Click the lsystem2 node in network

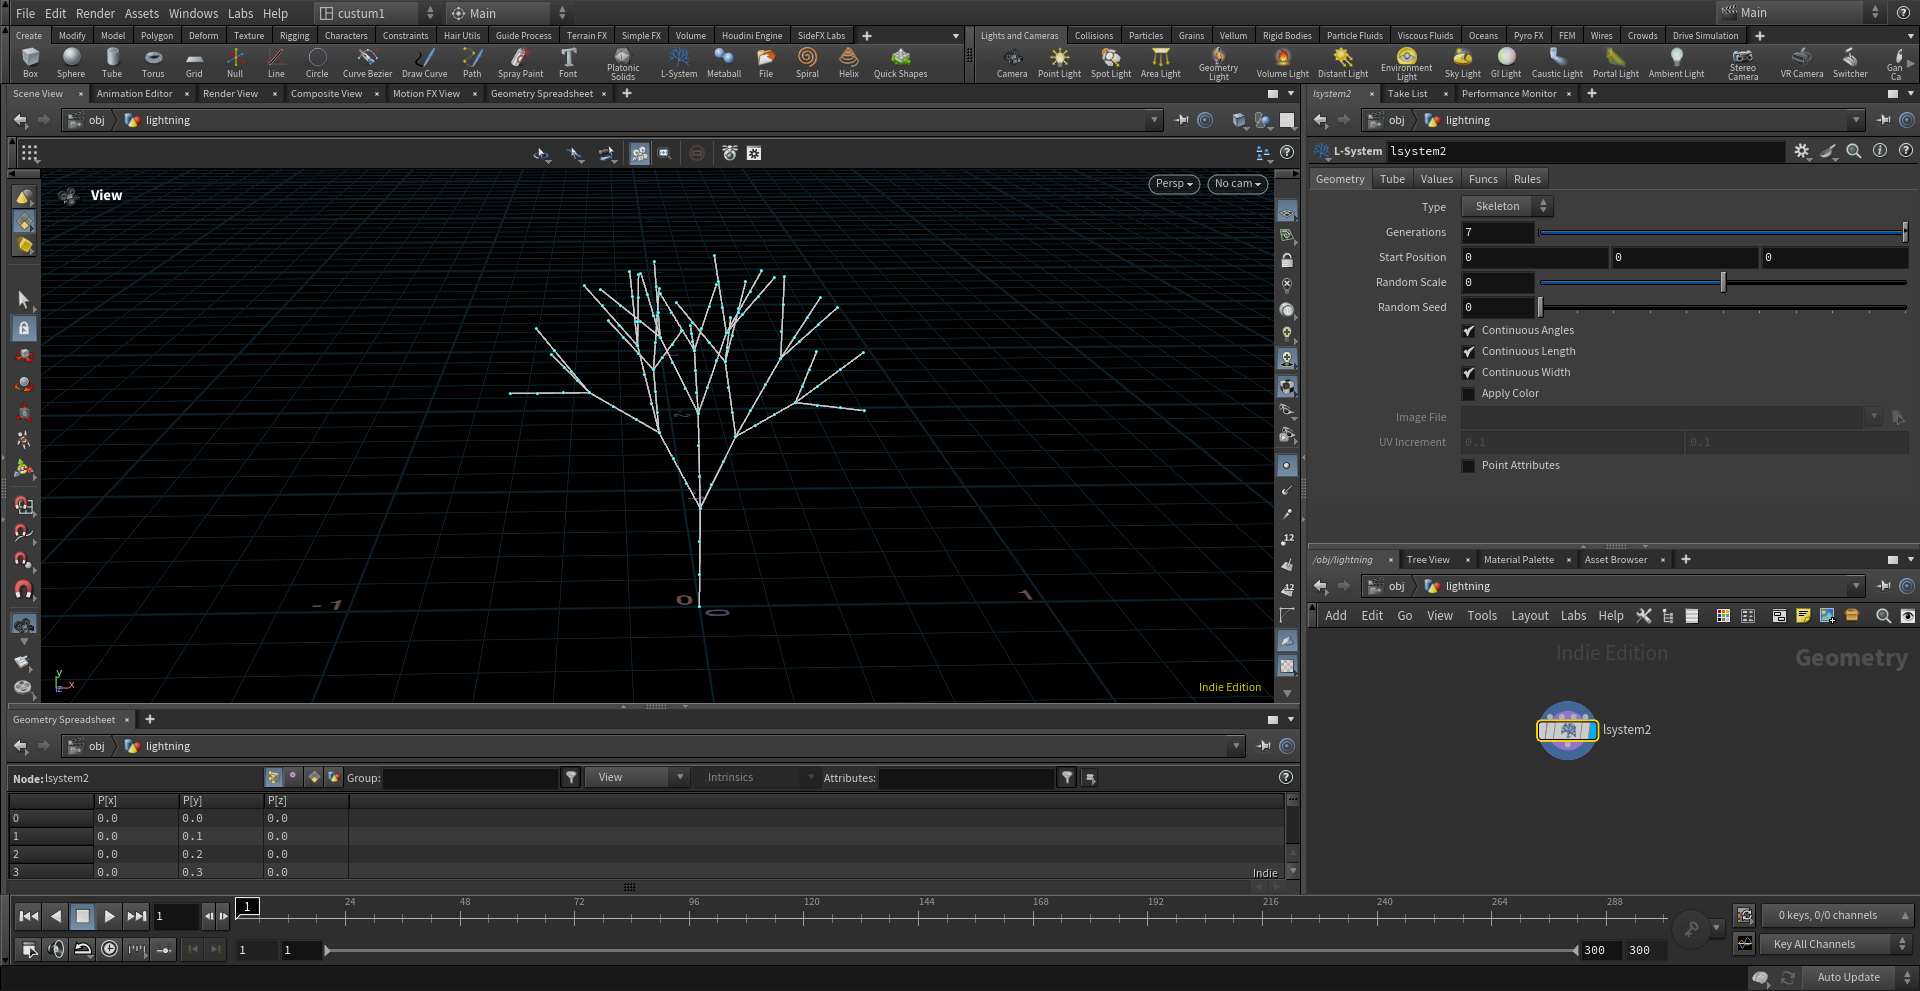(x=1567, y=730)
